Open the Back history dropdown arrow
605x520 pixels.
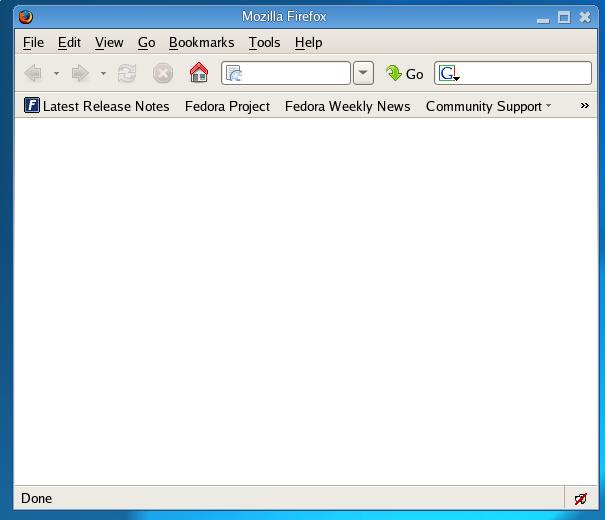pyautogui.click(x=56, y=73)
